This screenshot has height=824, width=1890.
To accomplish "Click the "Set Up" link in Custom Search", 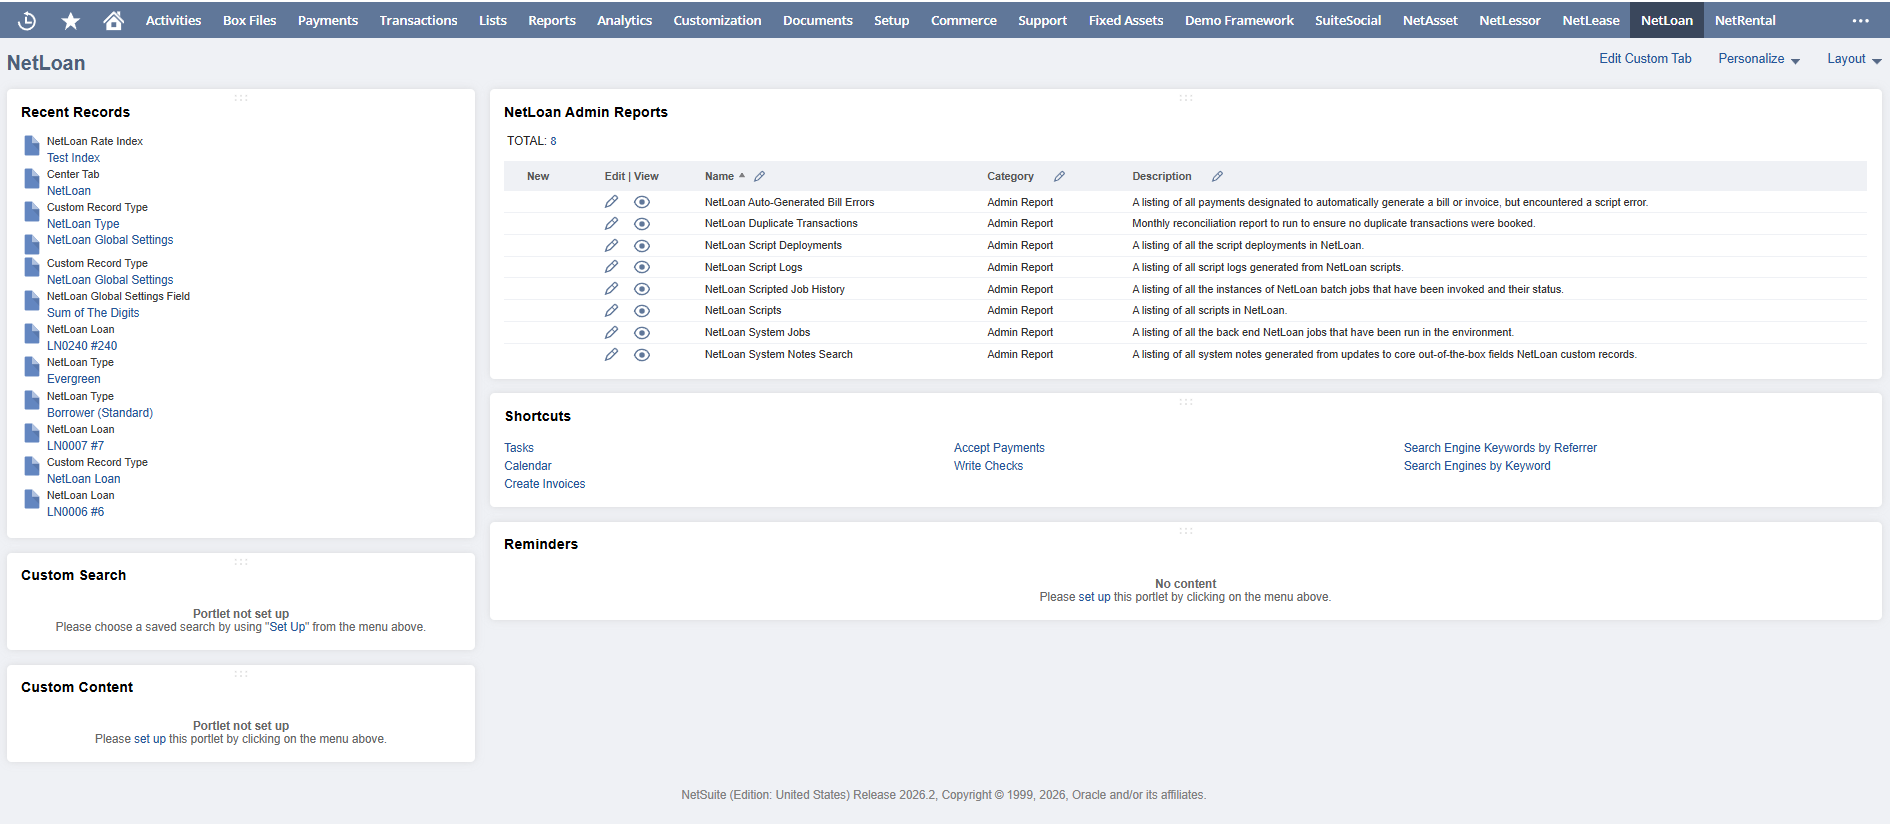I will [x=288, y=627].
